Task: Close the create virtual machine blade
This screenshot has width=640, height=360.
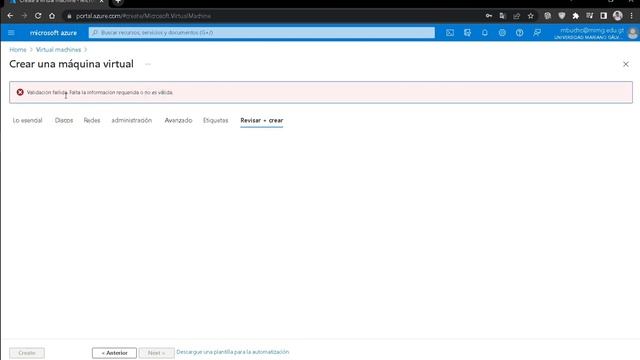Action: tap(625, 64)
